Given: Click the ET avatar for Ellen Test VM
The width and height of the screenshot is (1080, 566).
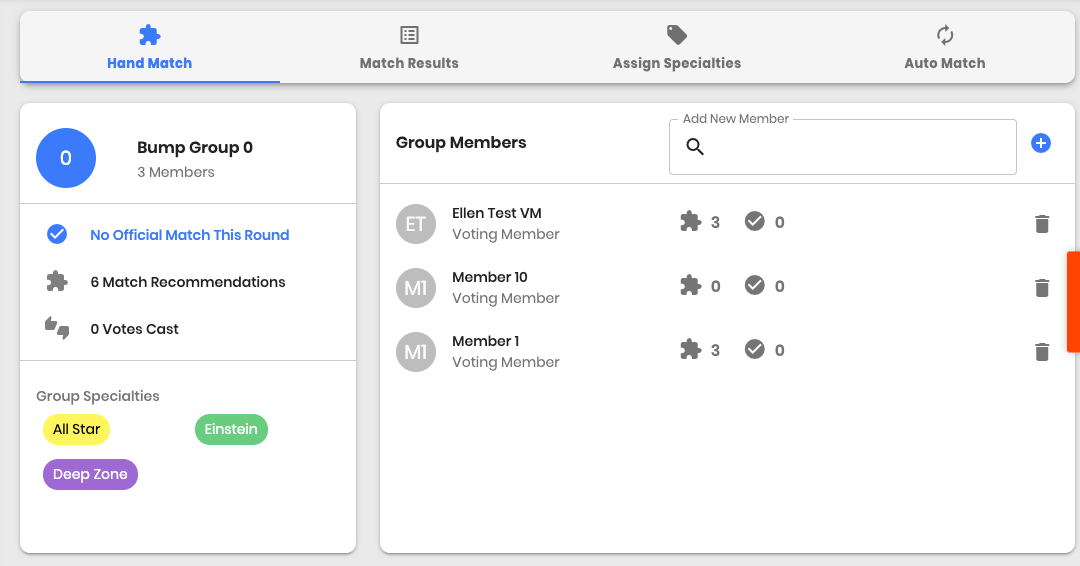Looking at the screenshot, I should [x=416, y=224].
